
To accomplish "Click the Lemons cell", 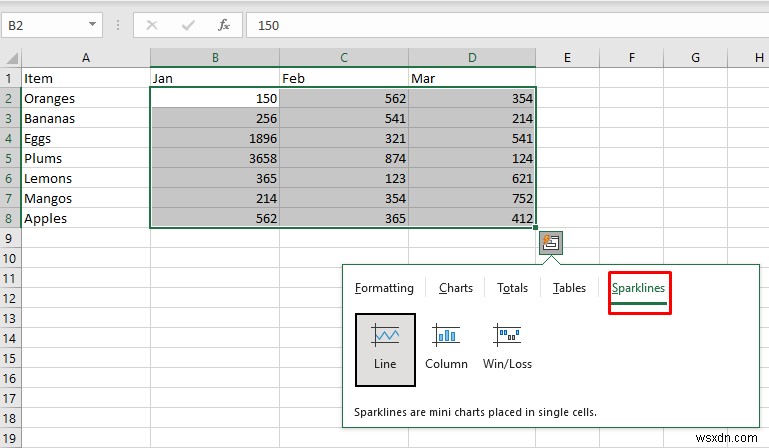I will coord(86,179).
